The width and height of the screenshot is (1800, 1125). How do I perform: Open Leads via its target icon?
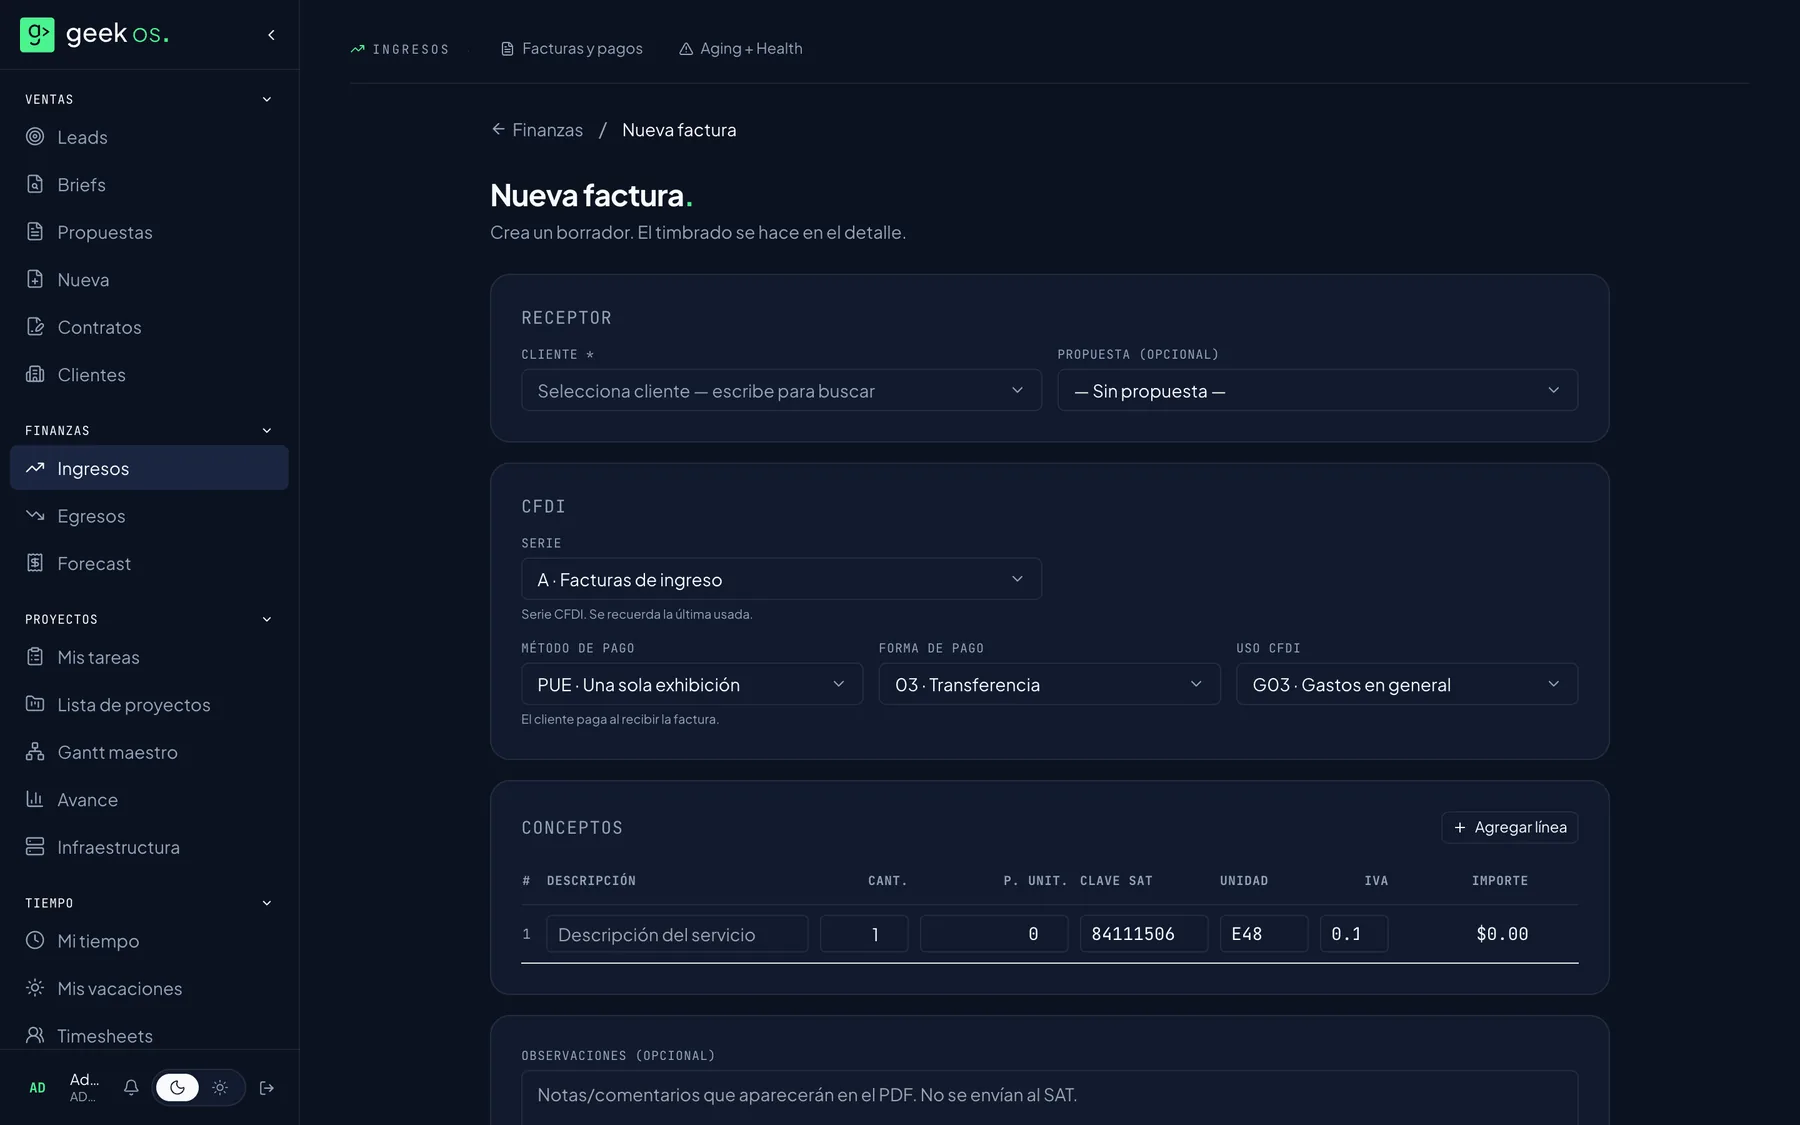click(x=35, y=137)
